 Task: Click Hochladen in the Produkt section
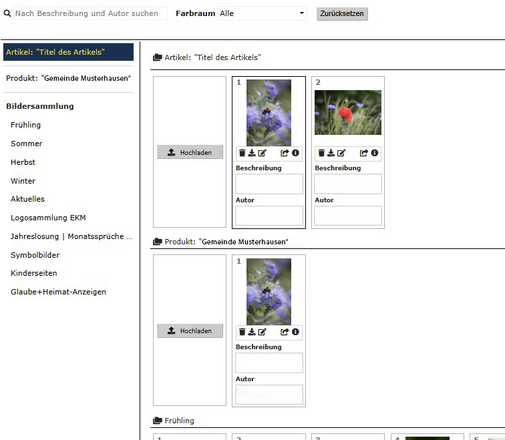[190, 331]
